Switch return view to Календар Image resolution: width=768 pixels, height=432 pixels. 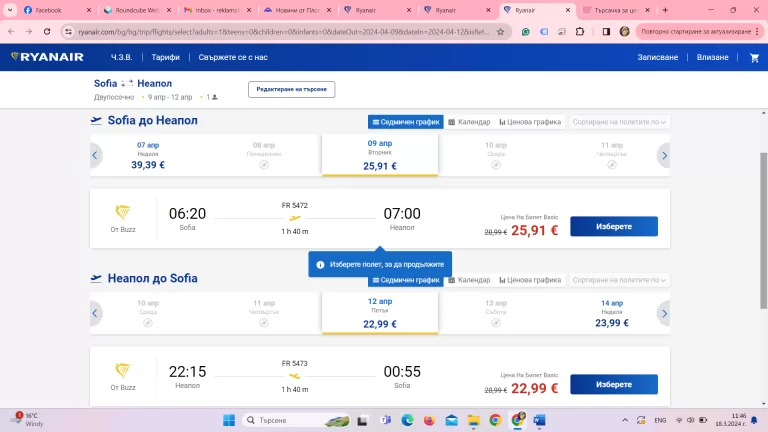(469, 280)
